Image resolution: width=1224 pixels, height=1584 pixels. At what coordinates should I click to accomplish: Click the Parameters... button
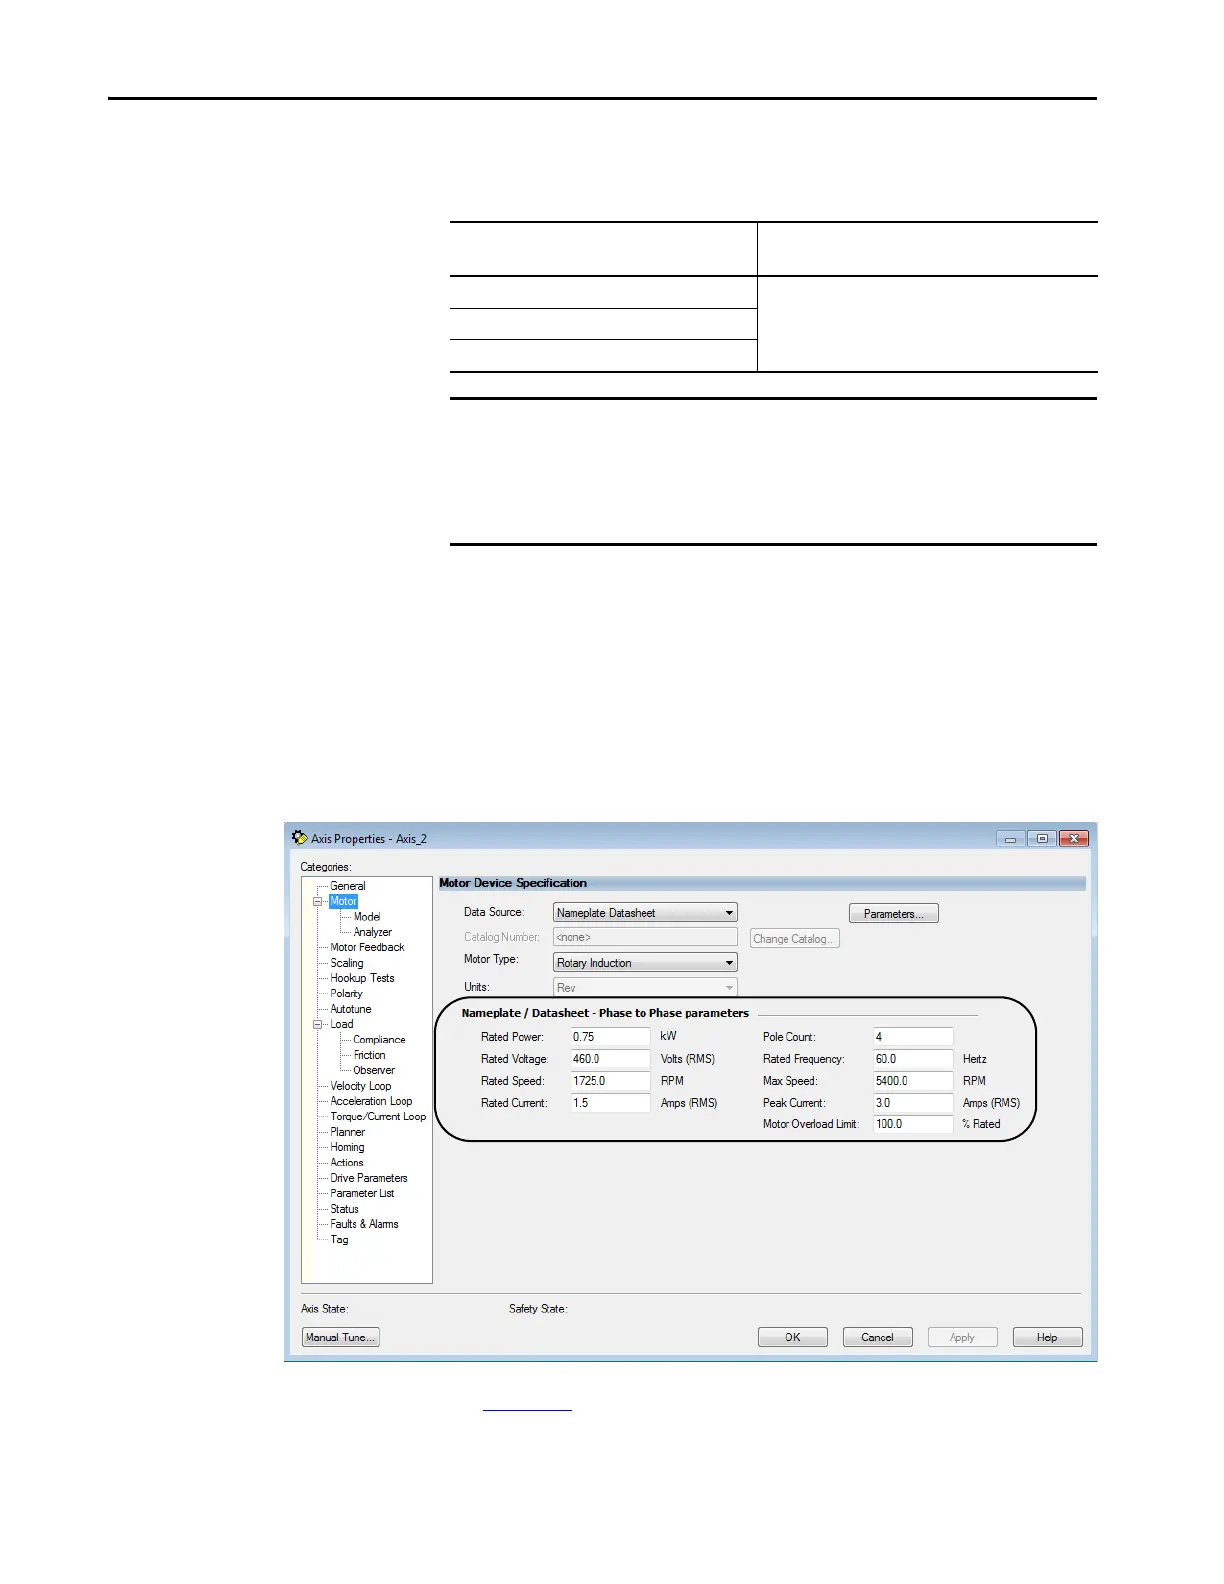[894, 914]
